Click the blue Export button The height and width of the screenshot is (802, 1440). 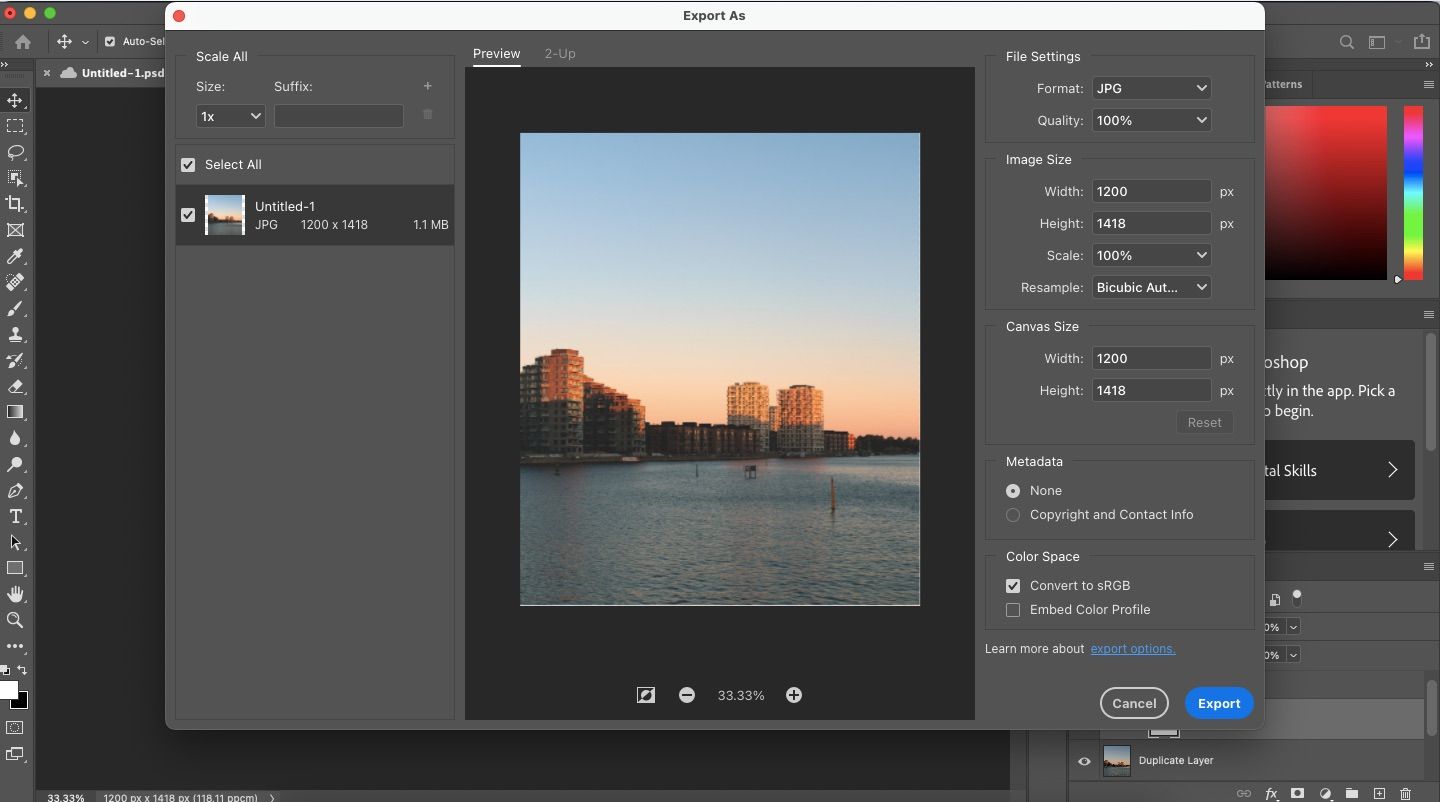coord(1219,703)
